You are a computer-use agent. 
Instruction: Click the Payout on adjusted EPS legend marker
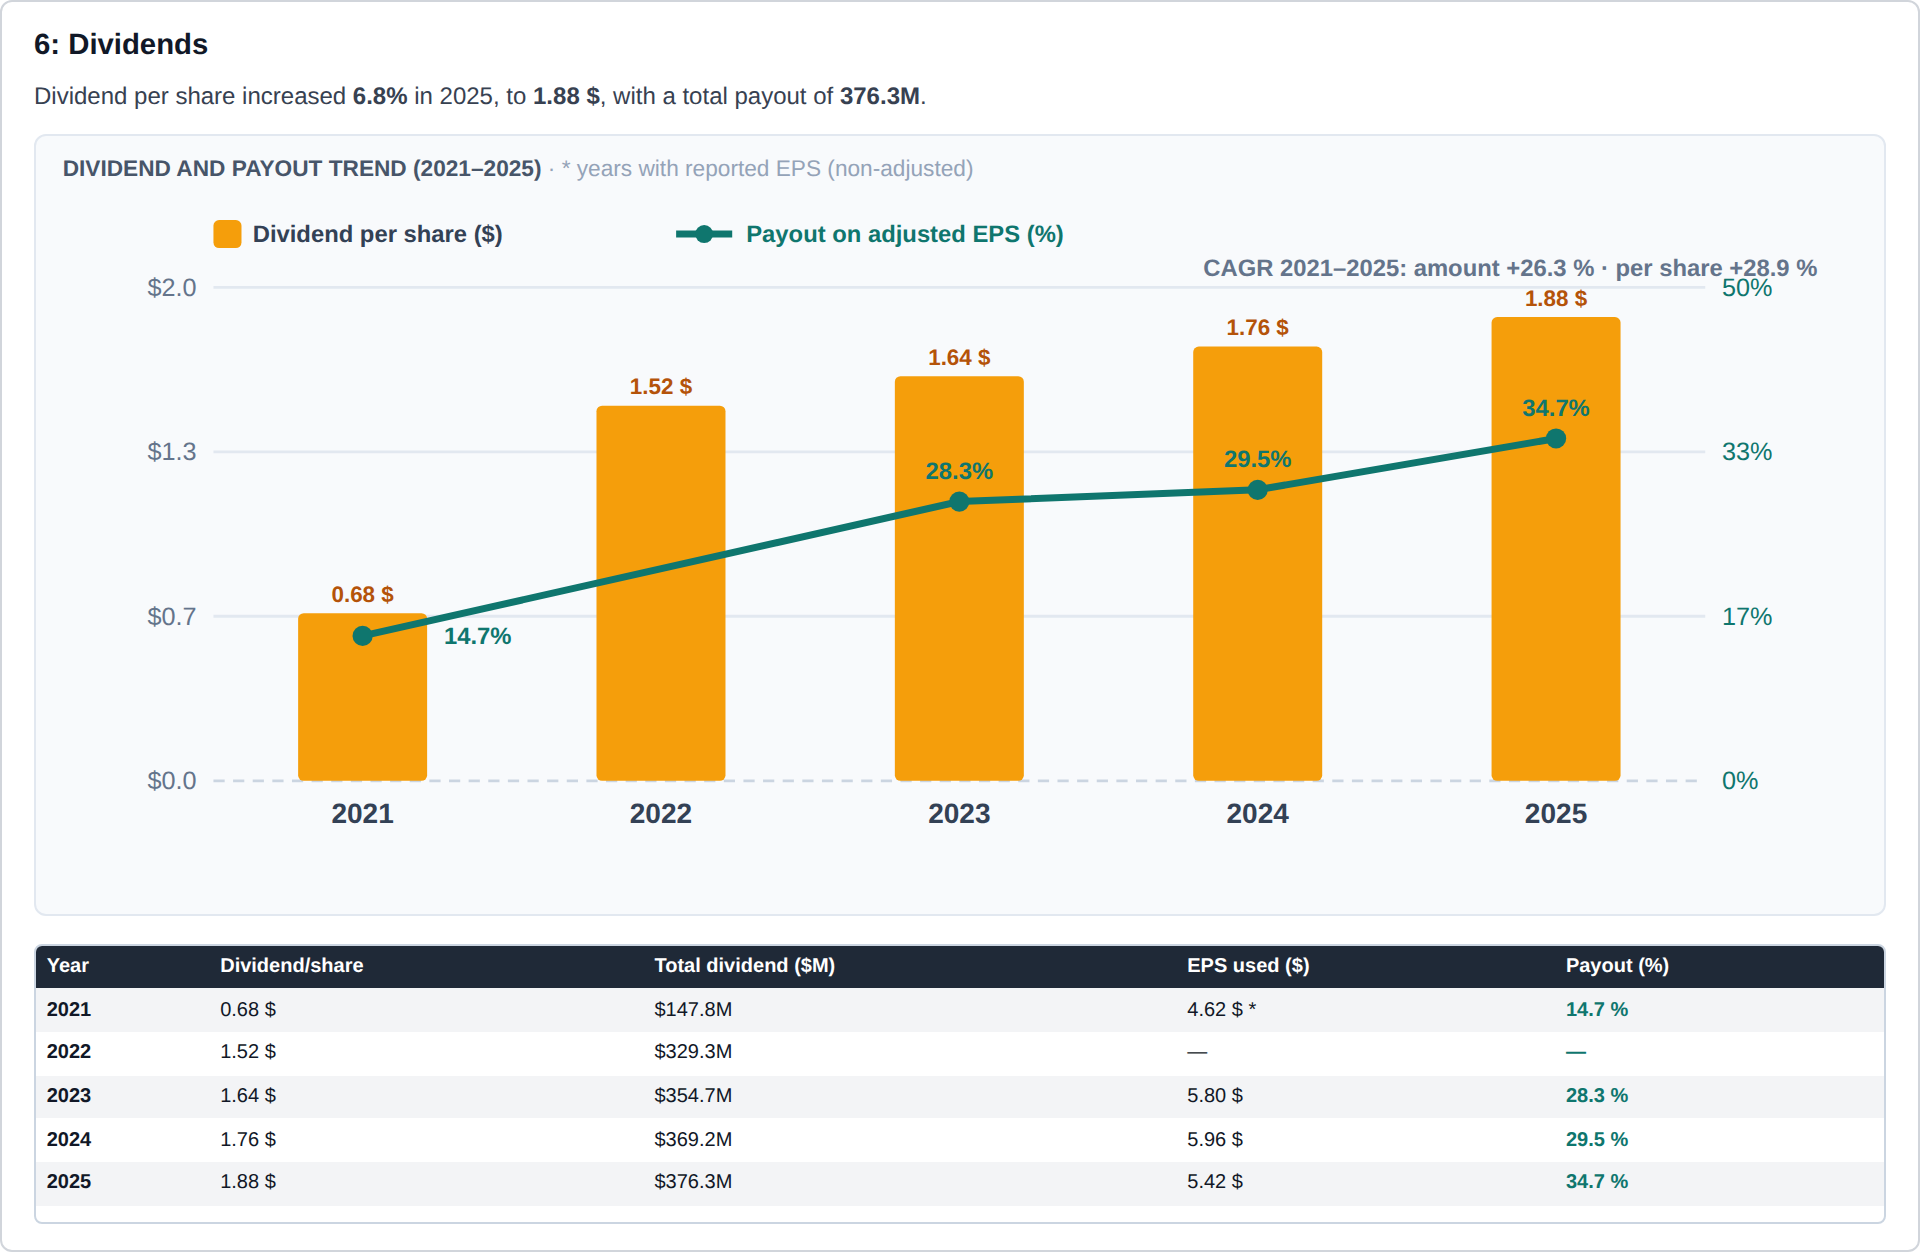[704, 234]
